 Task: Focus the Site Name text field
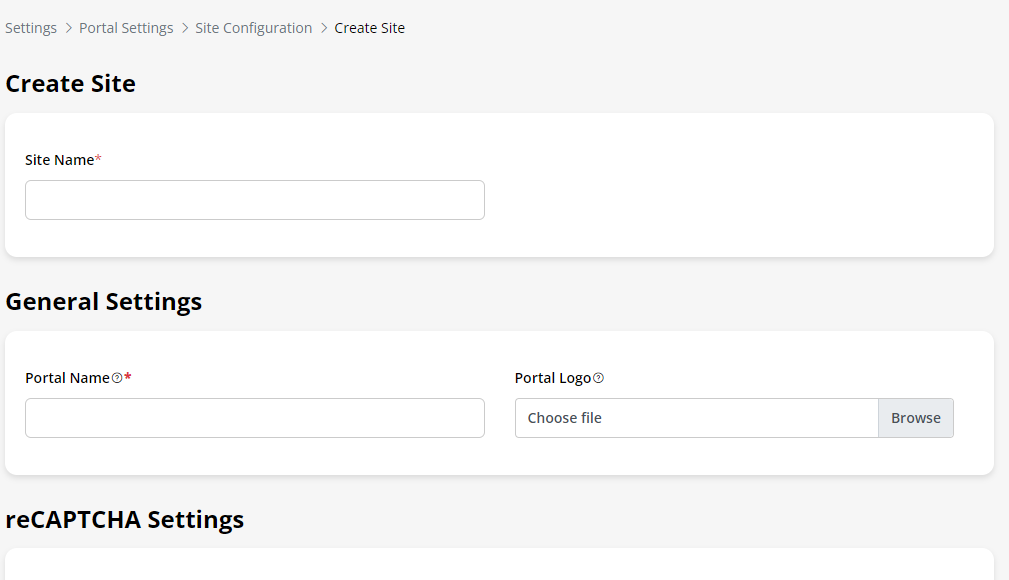tap(255, 200)
